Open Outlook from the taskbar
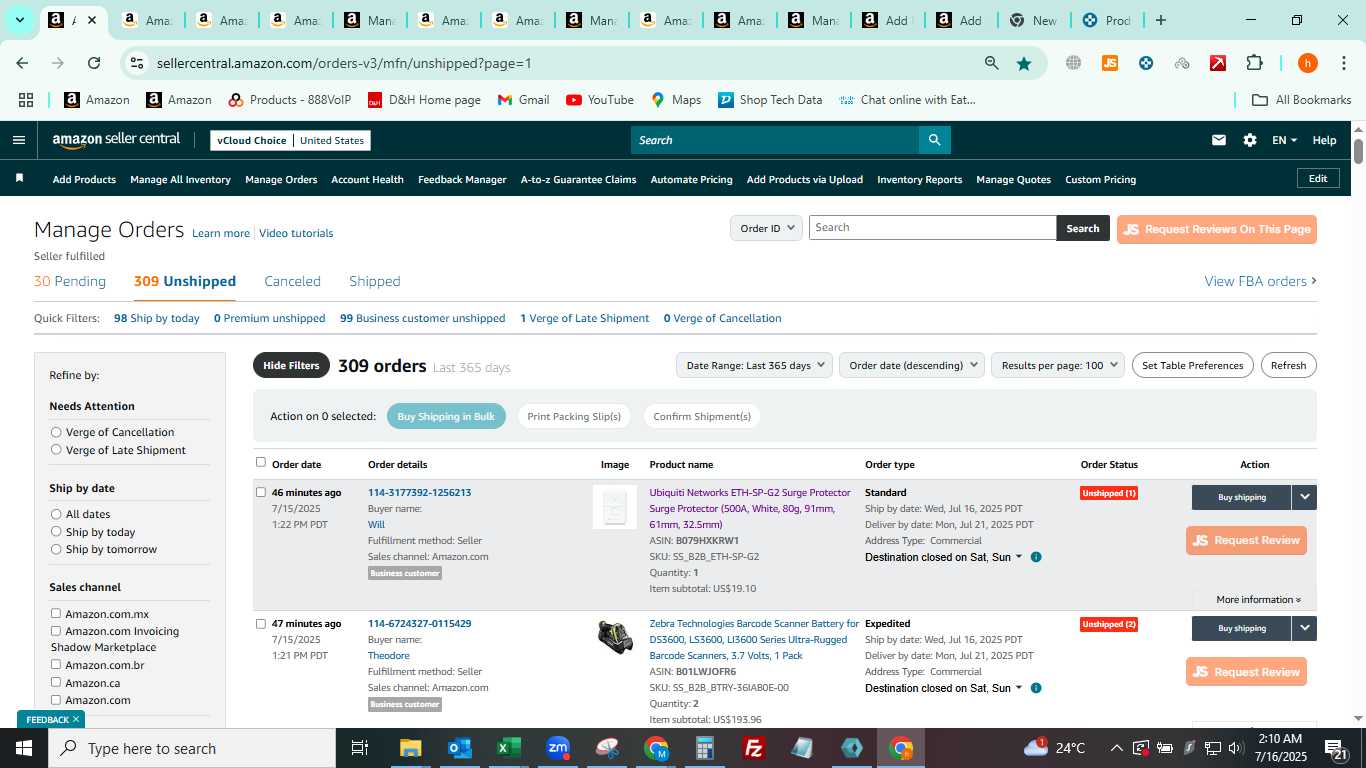This screenshot has width=1366, height=768. [459, 748]
